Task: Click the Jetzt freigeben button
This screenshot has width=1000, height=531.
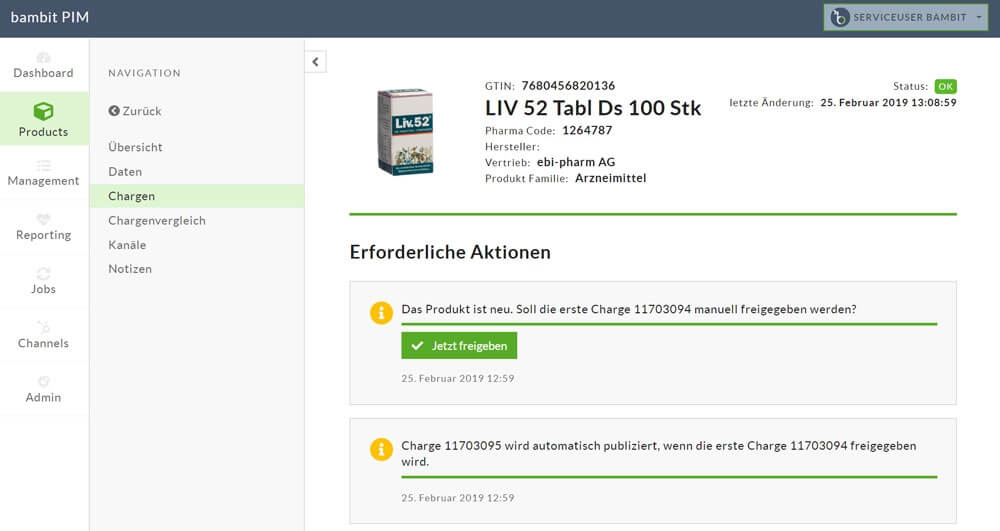Action: click(459, 346)
